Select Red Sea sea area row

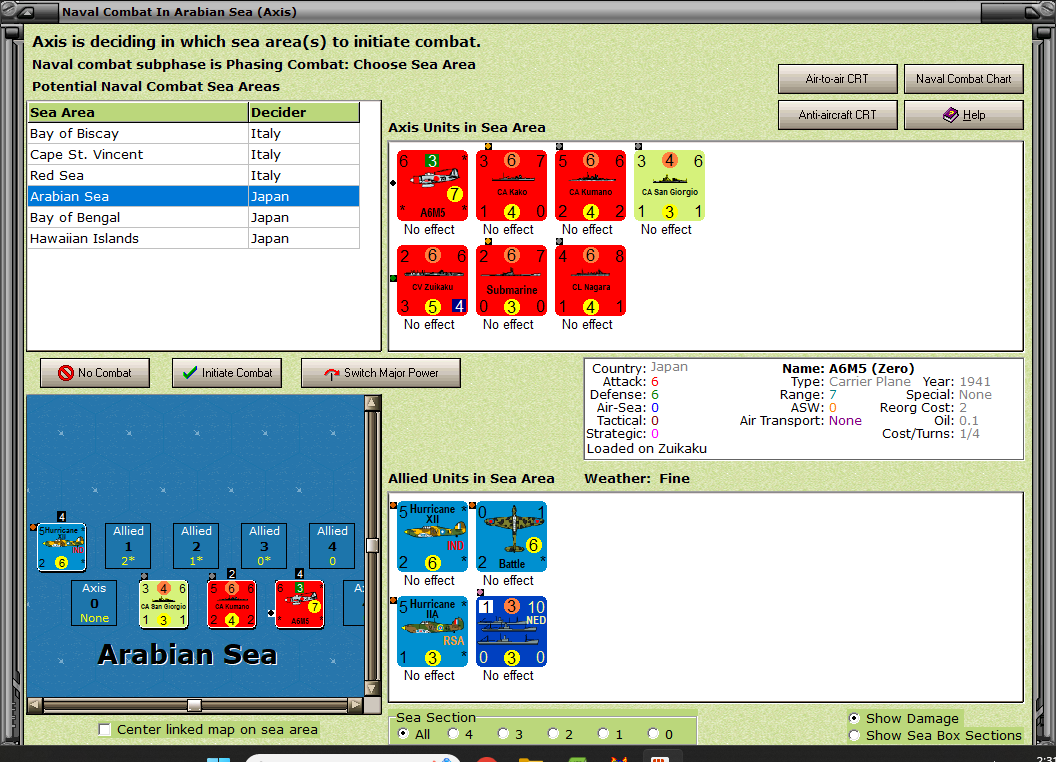coord(193,175)
